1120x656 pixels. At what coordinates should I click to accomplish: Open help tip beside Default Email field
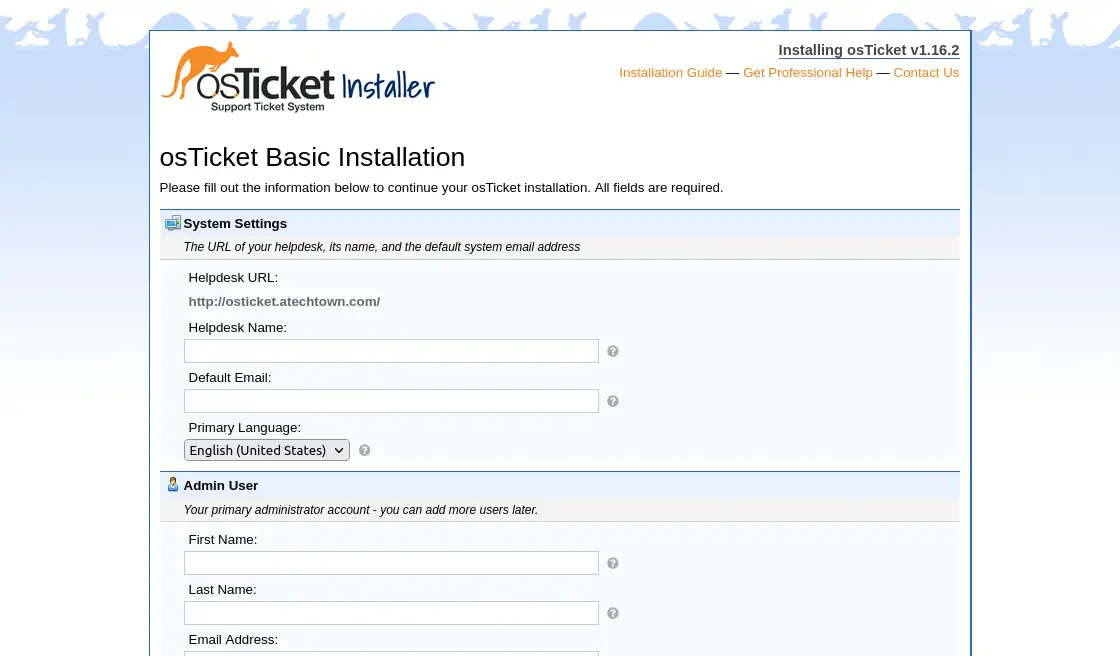point(613,401)
